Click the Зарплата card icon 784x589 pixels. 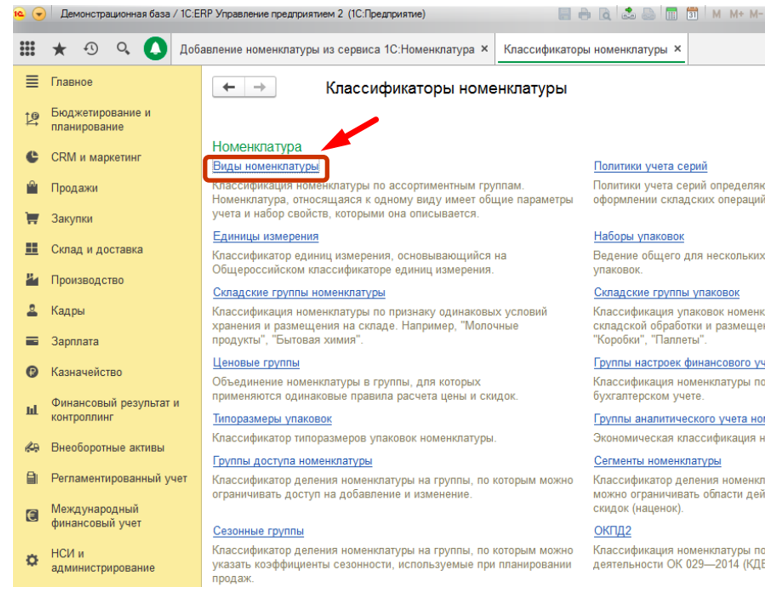32,341
